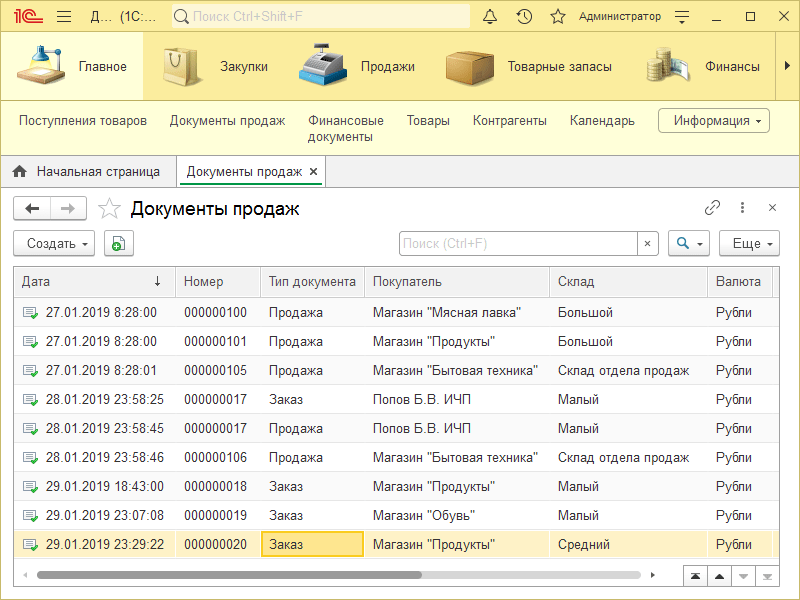This screenshot has height=600, width=800.
Task: Open the Финансы section
Action: click(x=732, y=66)
